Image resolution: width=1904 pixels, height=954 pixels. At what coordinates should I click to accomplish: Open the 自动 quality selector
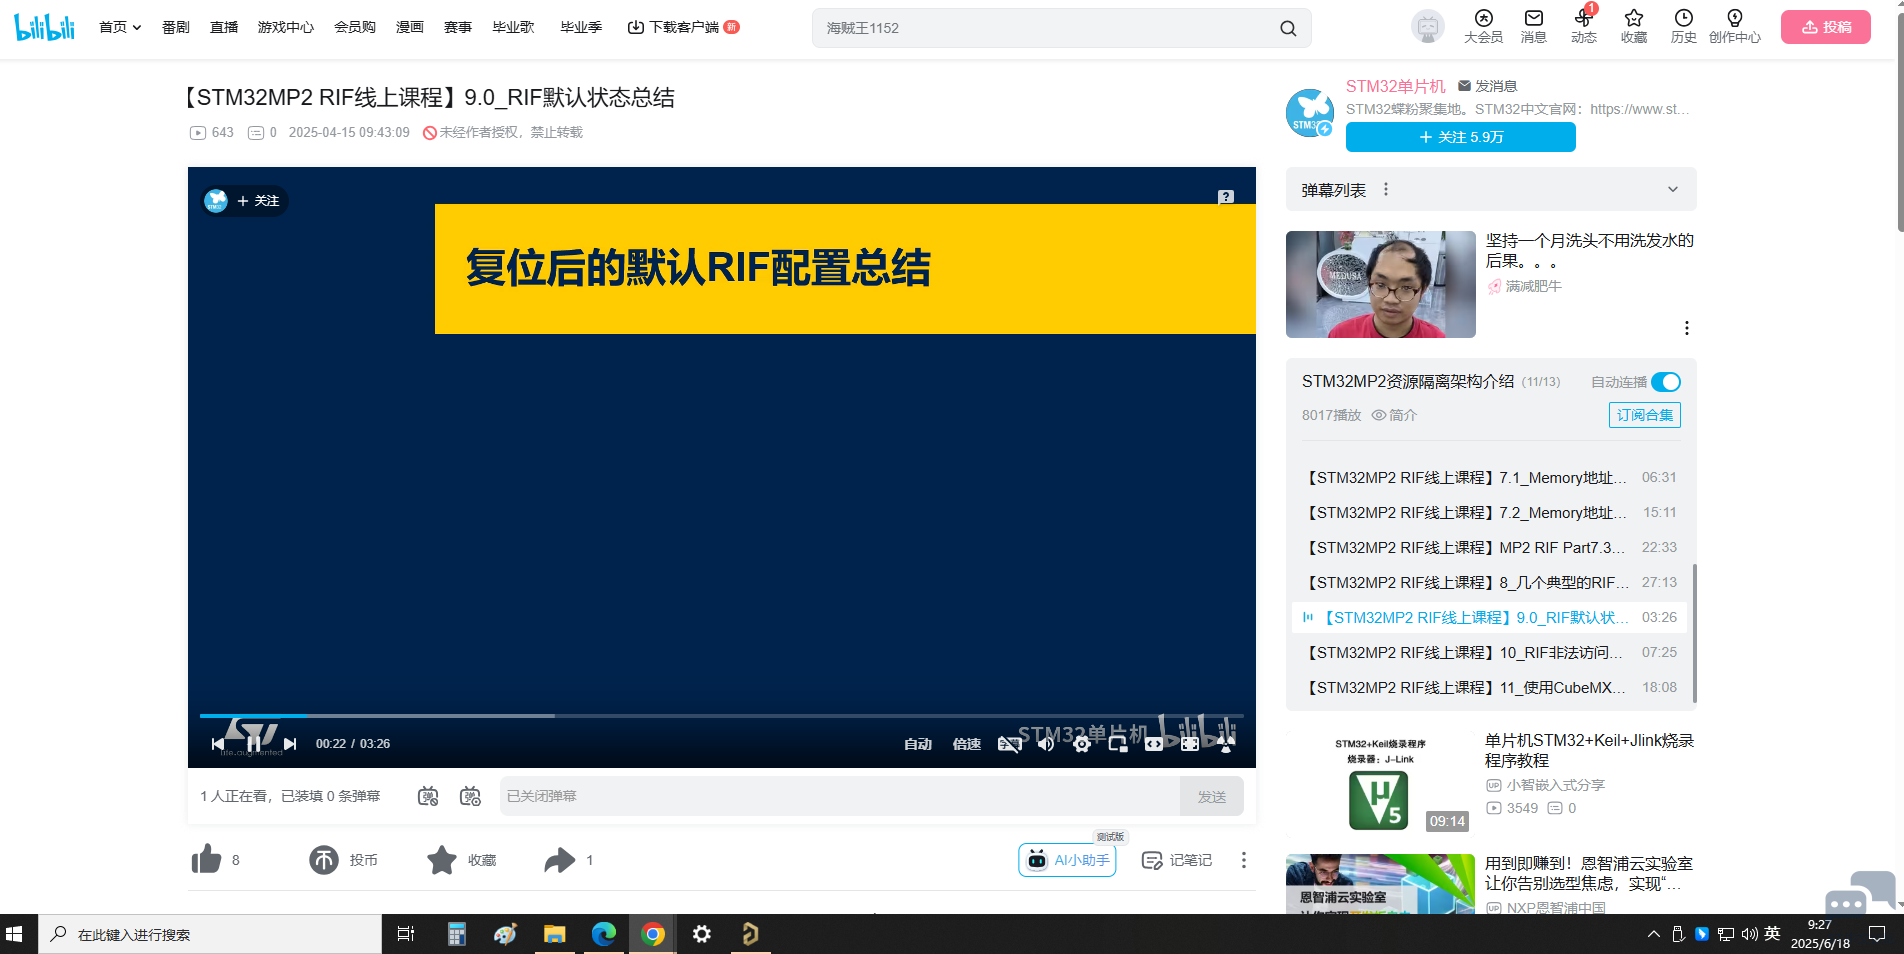click(918, 744)
